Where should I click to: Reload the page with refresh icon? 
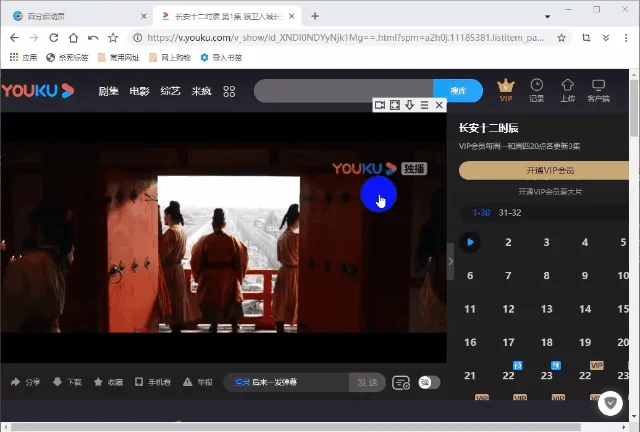click(53, 38)
